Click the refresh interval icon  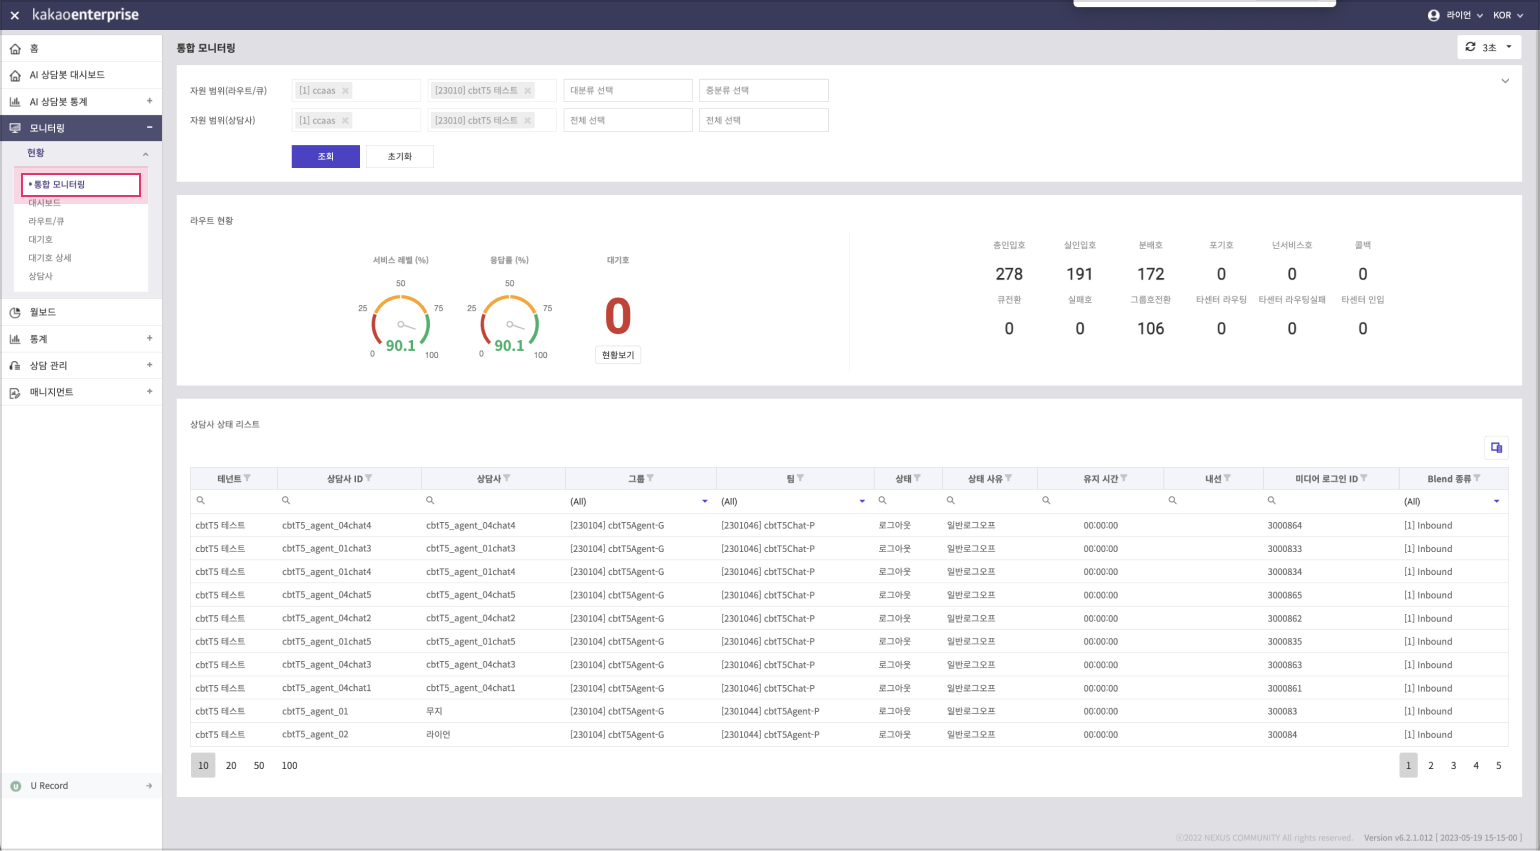click(1470, 47)
